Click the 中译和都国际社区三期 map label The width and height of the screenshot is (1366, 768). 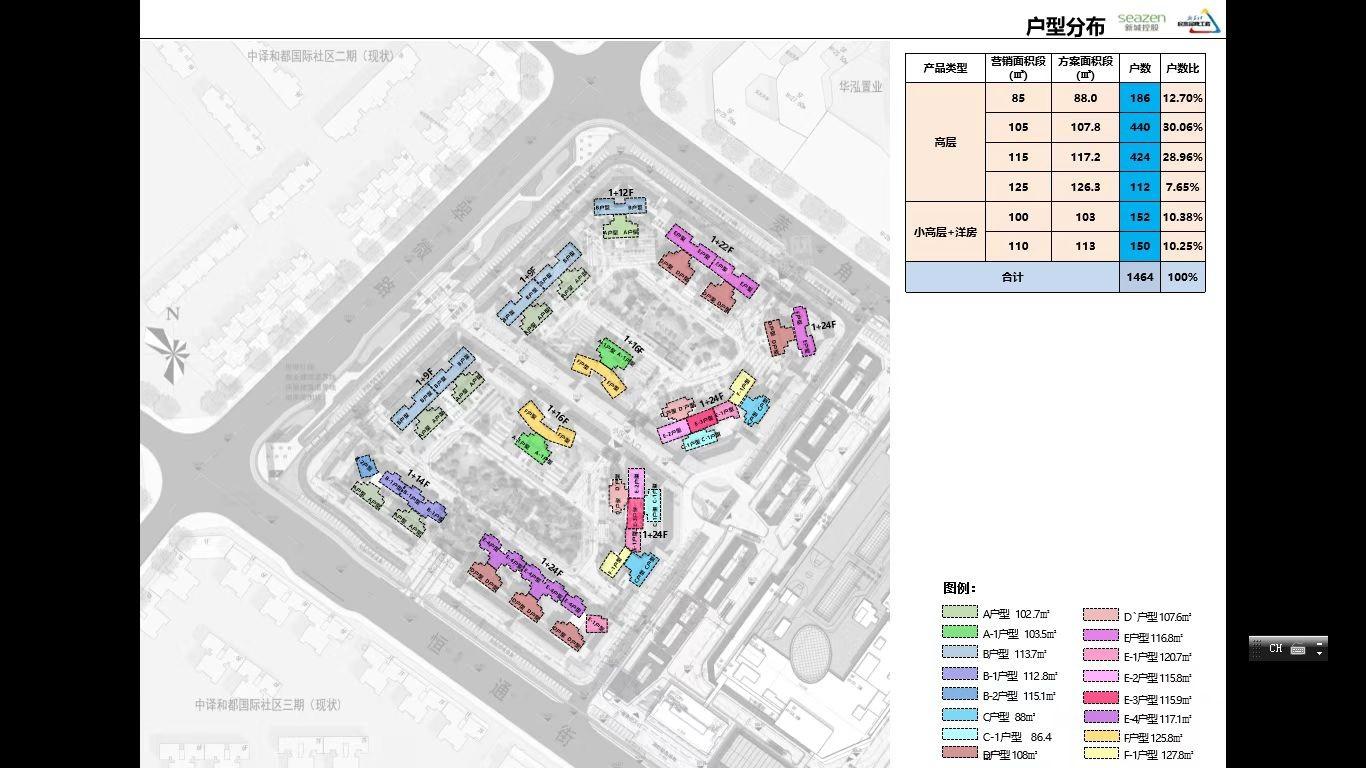267,704
